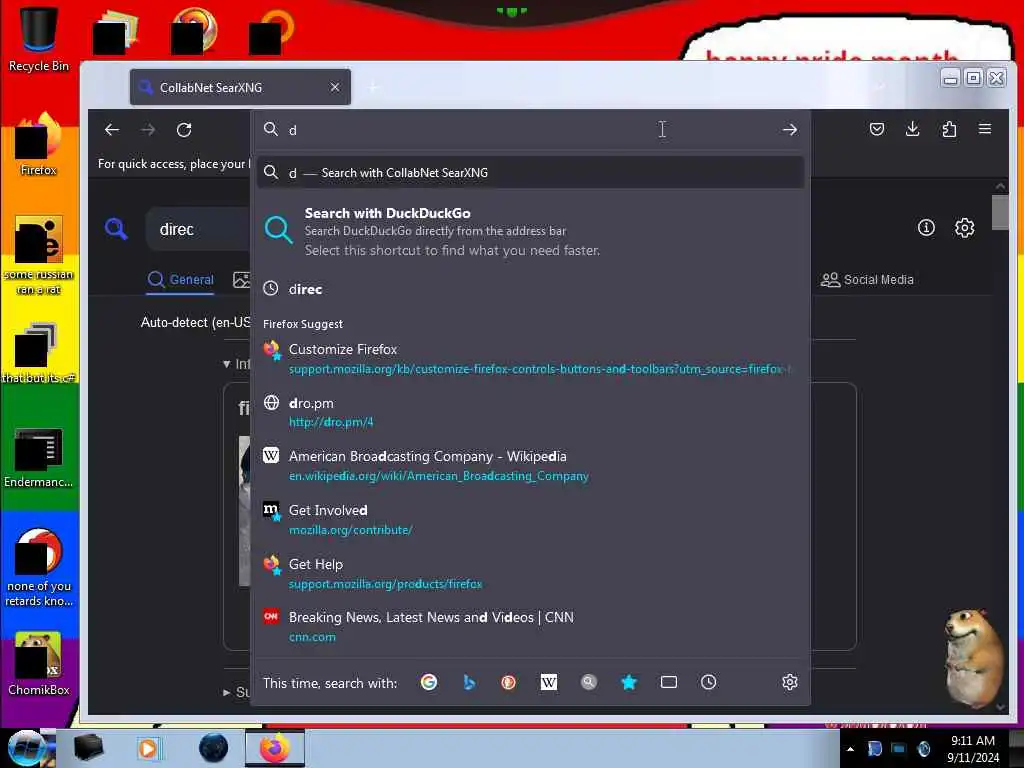Select Social Media search tab
This screenshot has height=768, width=1024.
pos(867,280)
